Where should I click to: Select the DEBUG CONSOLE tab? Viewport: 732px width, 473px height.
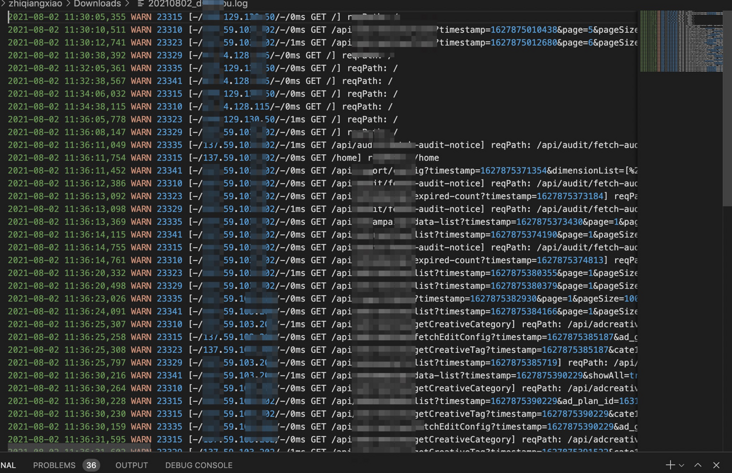[x=198, y=465]
